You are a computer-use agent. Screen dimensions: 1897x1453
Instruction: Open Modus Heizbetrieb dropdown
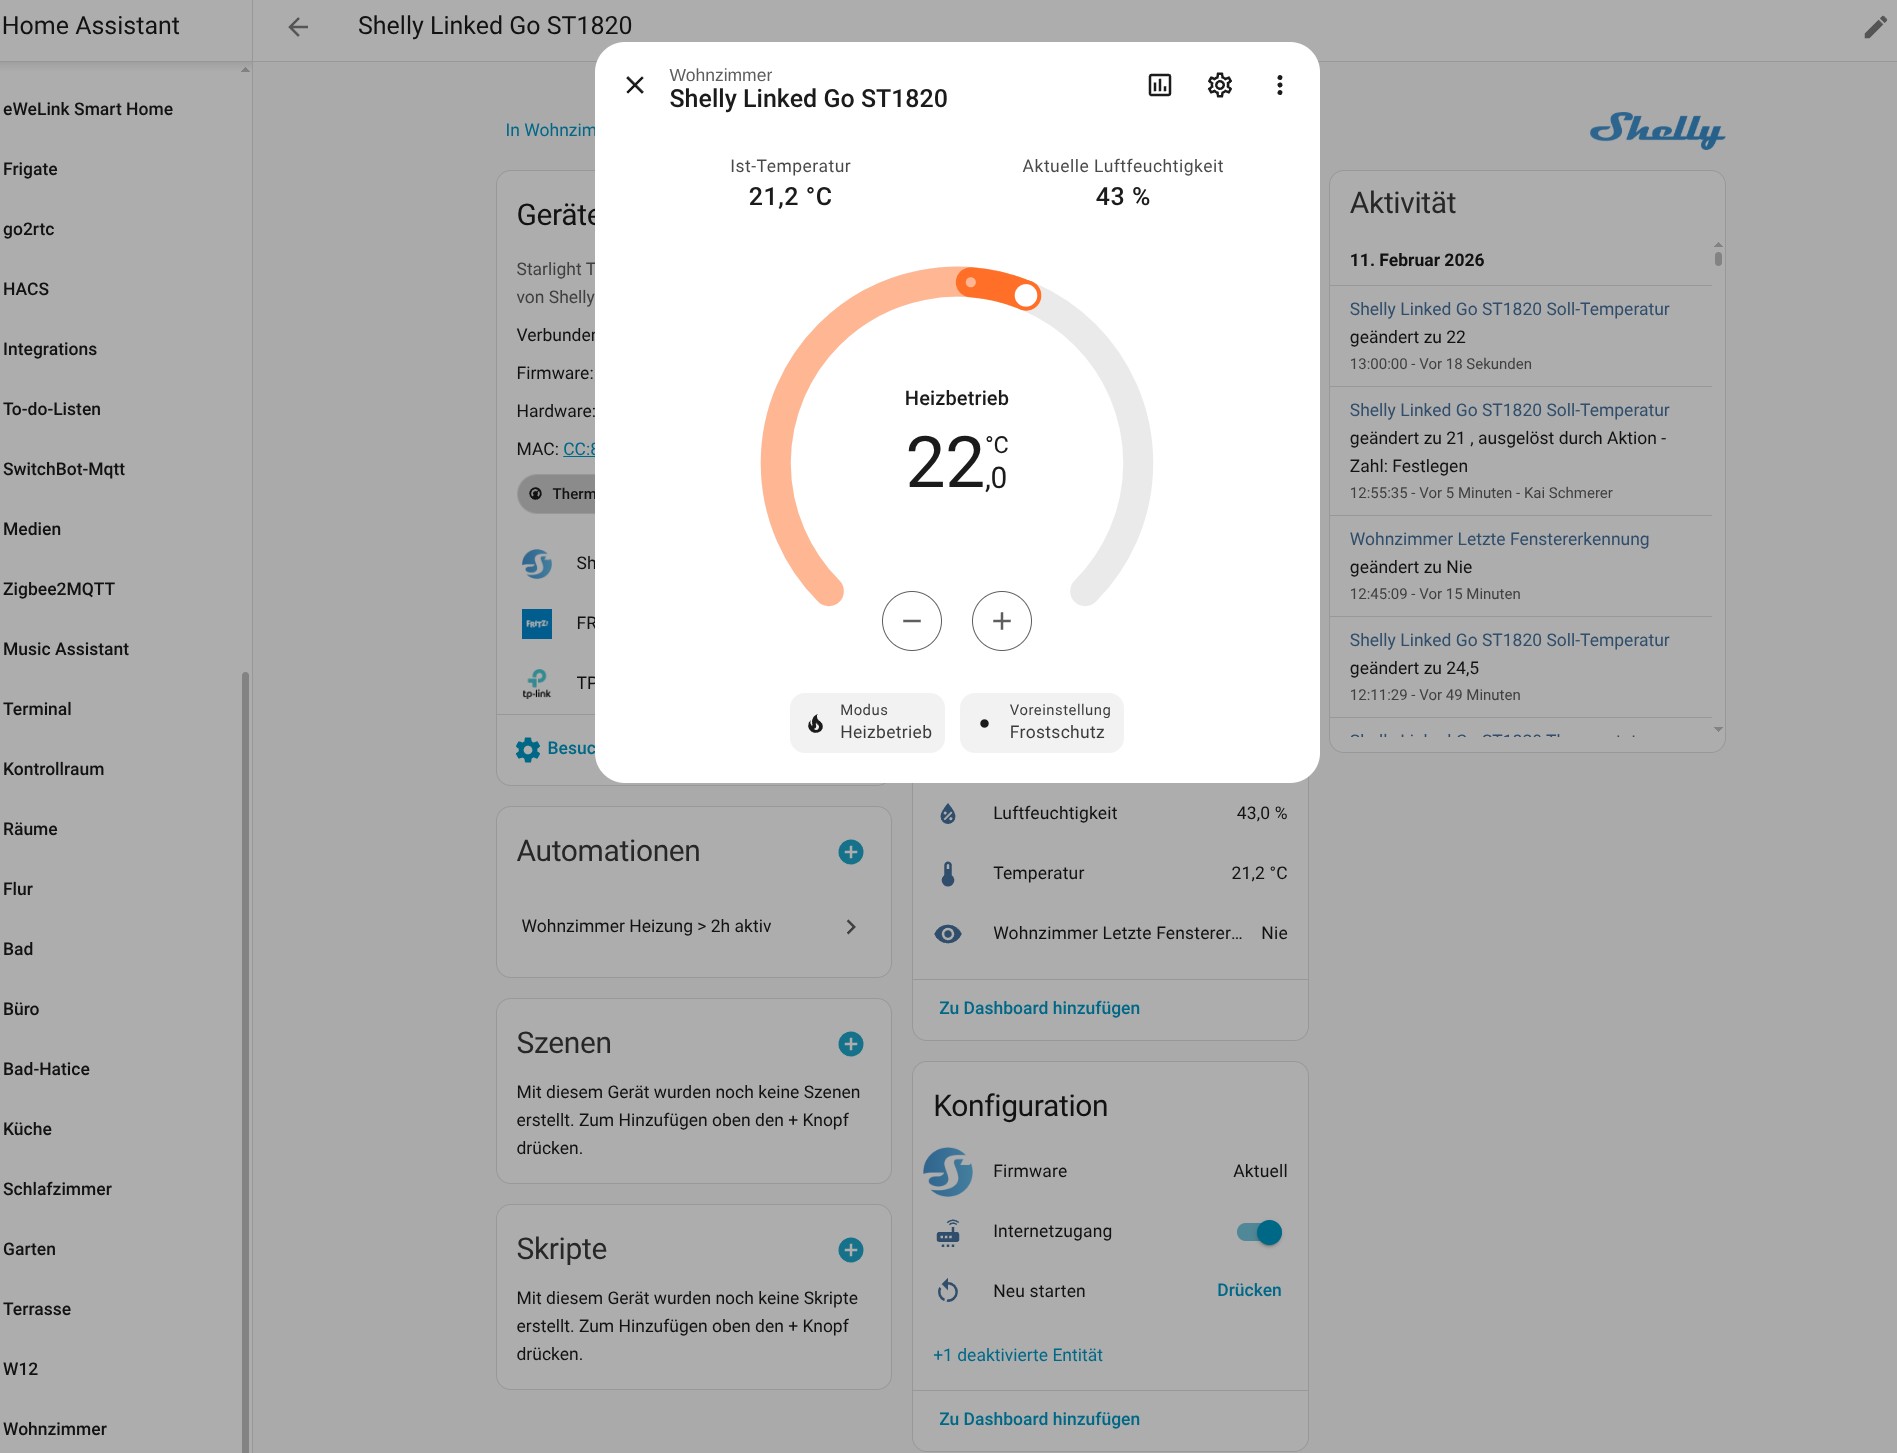(867, 722)
